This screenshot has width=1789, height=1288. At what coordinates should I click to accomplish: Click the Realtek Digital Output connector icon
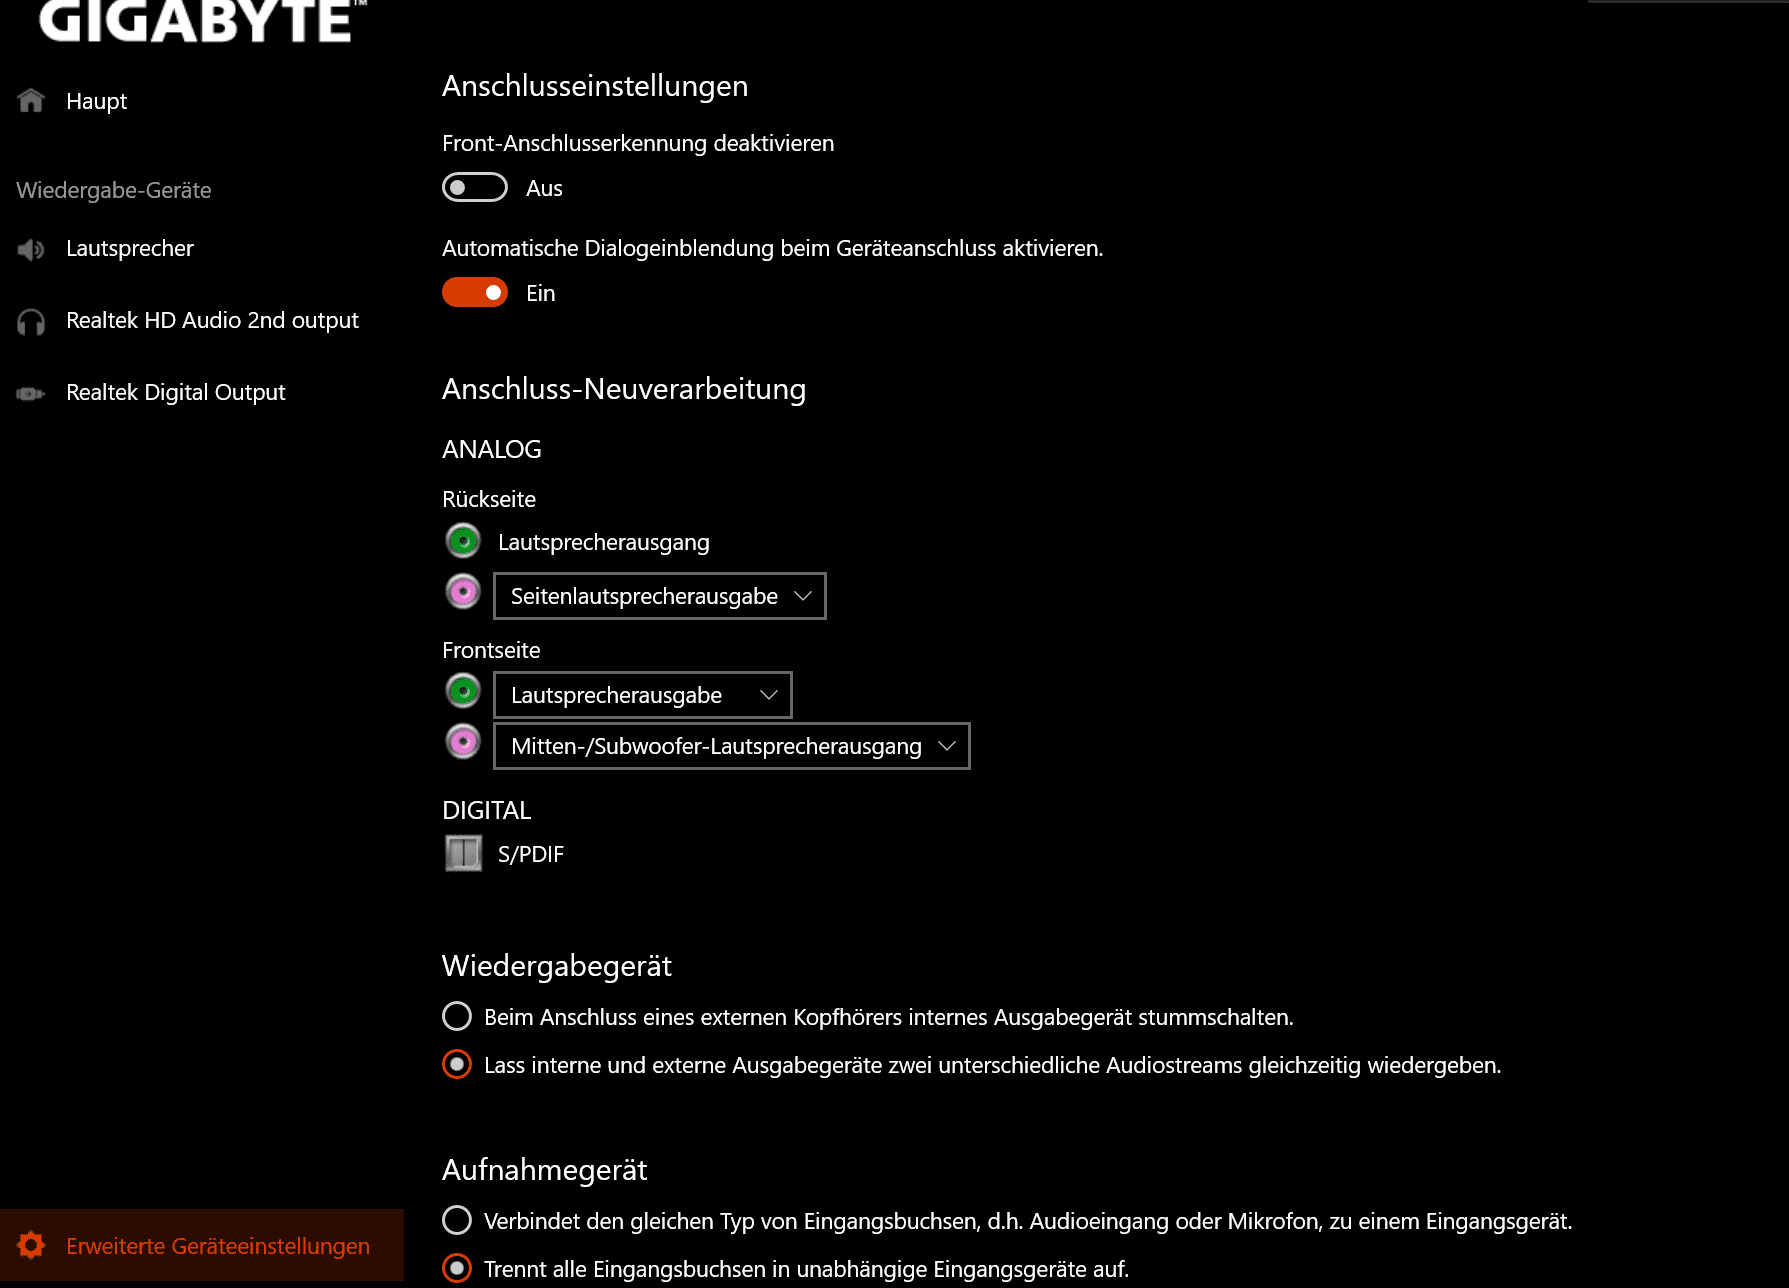click(31, 393)
